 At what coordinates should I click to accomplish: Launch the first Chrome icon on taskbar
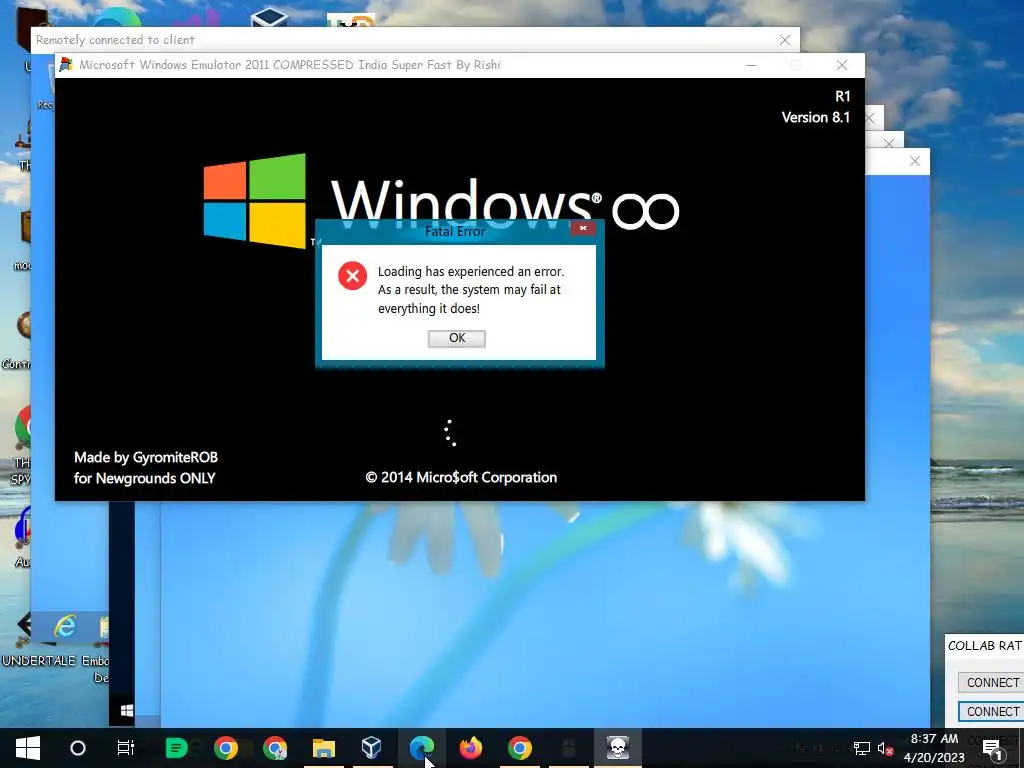[225, 748]
